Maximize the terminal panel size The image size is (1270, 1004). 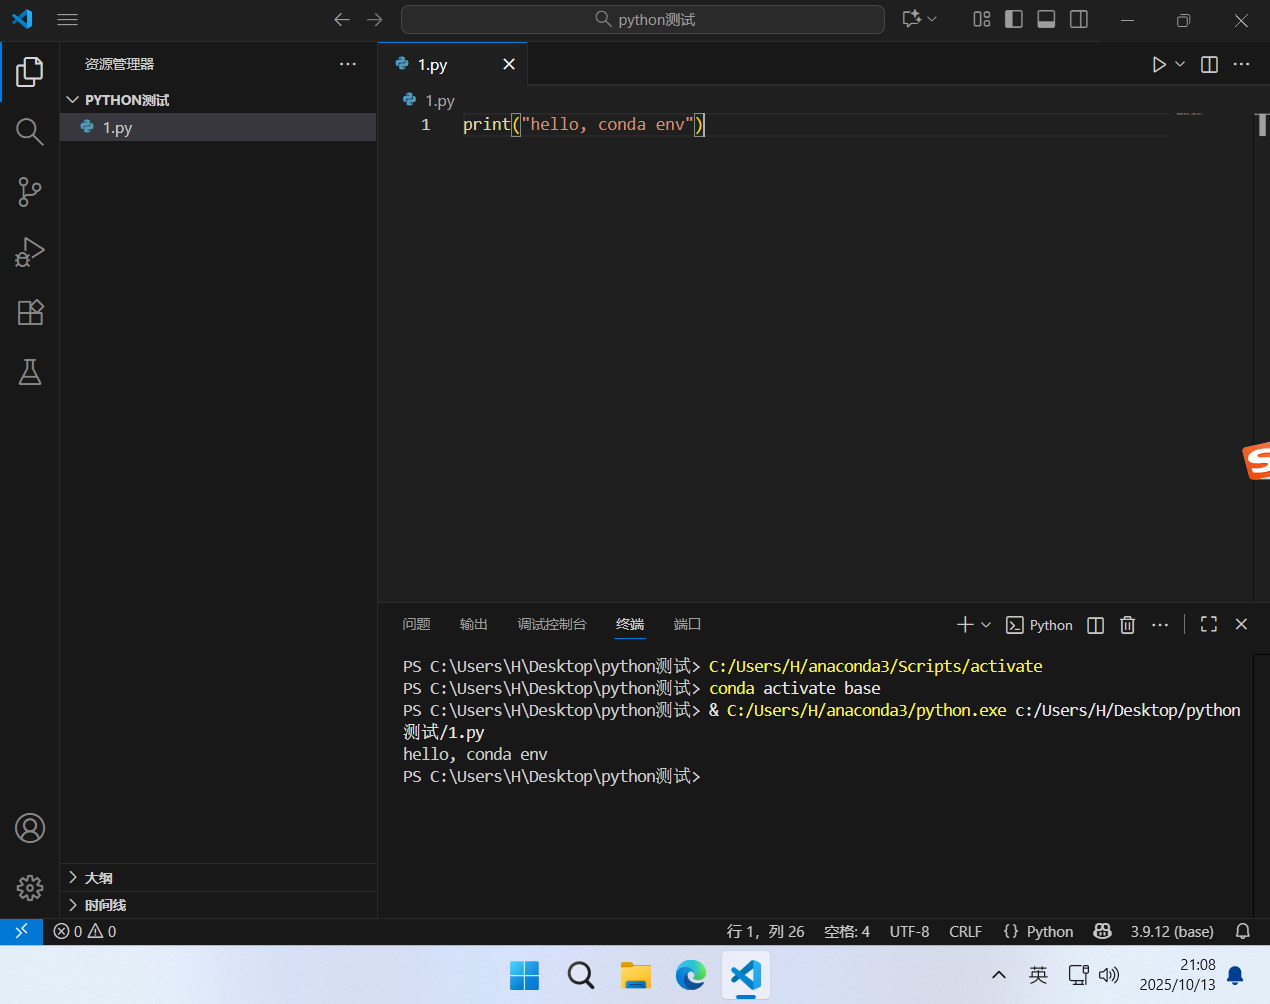pos(1209,624)
